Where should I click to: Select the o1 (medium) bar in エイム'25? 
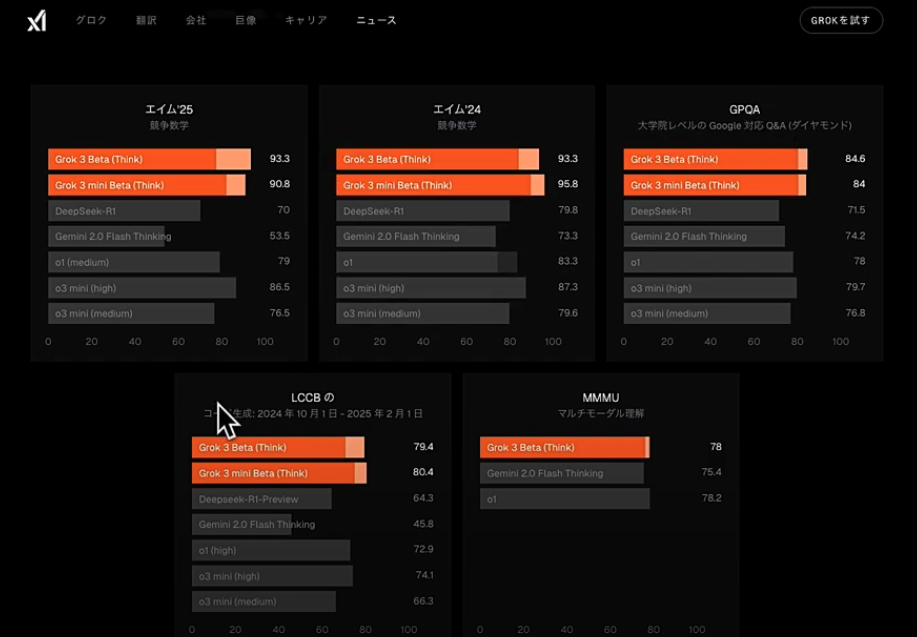click(x=134, y=262)
